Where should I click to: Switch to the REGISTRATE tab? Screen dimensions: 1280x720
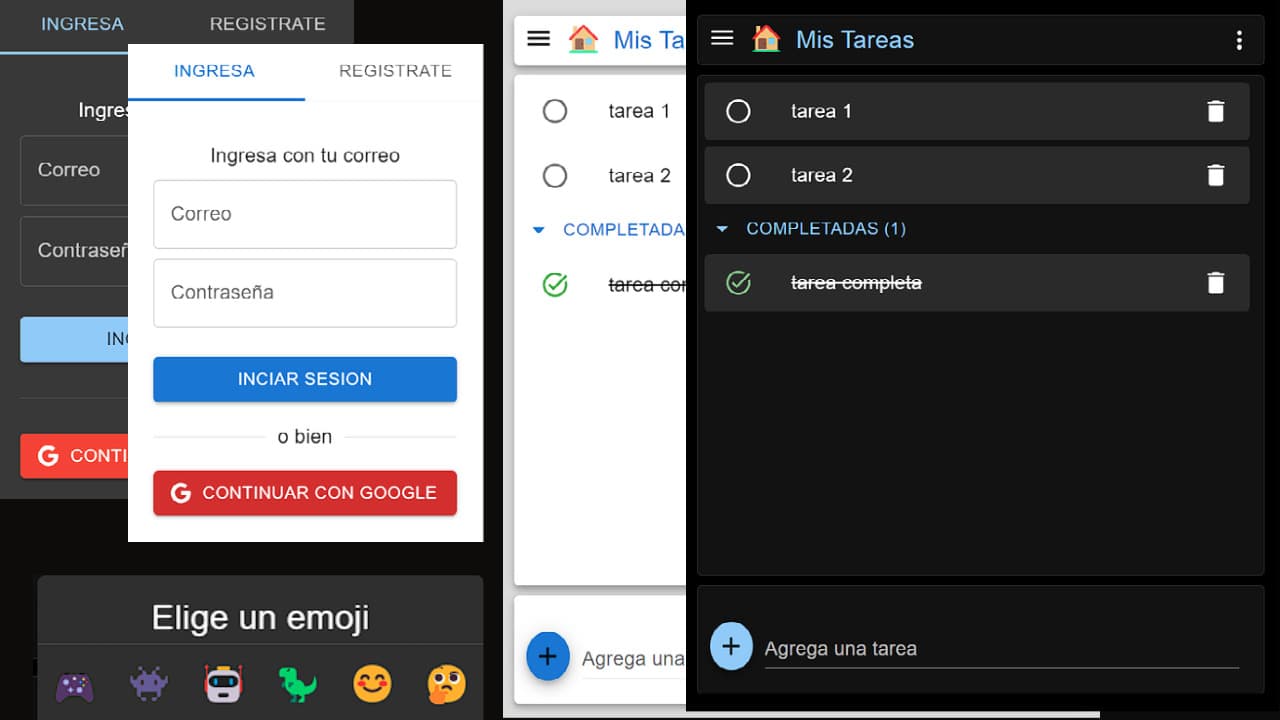[395, 70]
